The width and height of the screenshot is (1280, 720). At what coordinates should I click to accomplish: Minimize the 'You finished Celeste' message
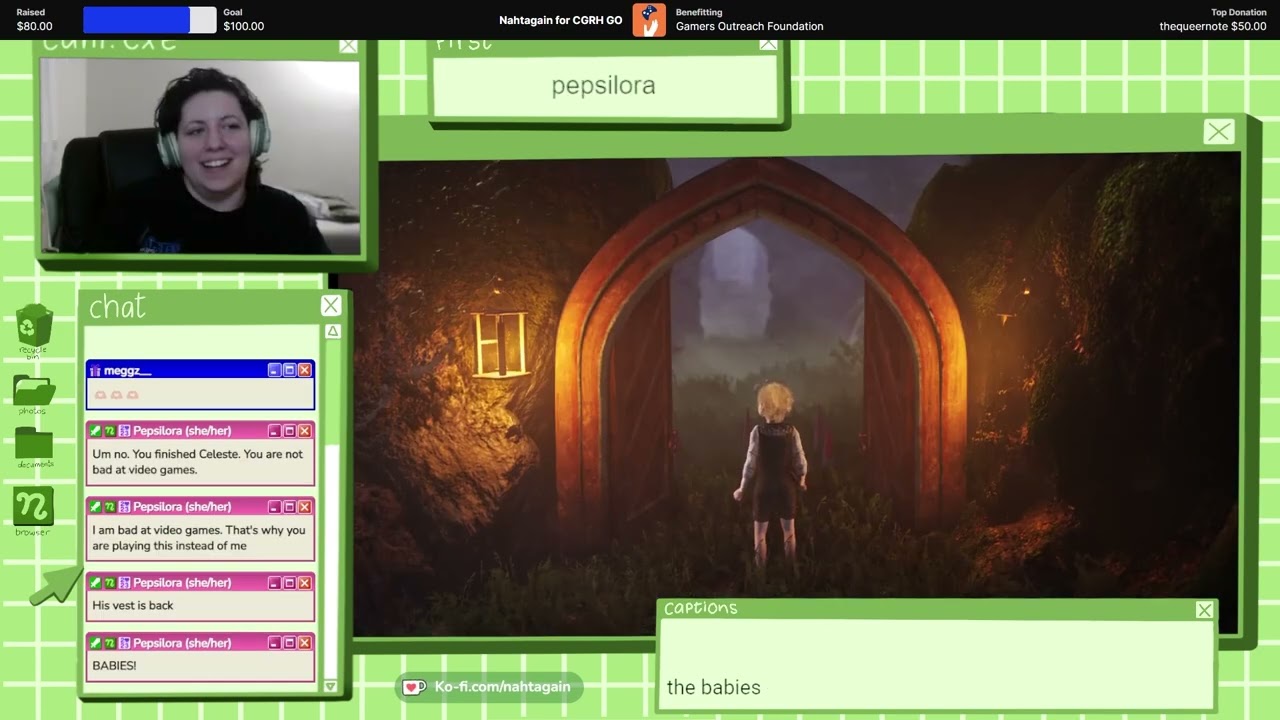(x=274, y=431)
